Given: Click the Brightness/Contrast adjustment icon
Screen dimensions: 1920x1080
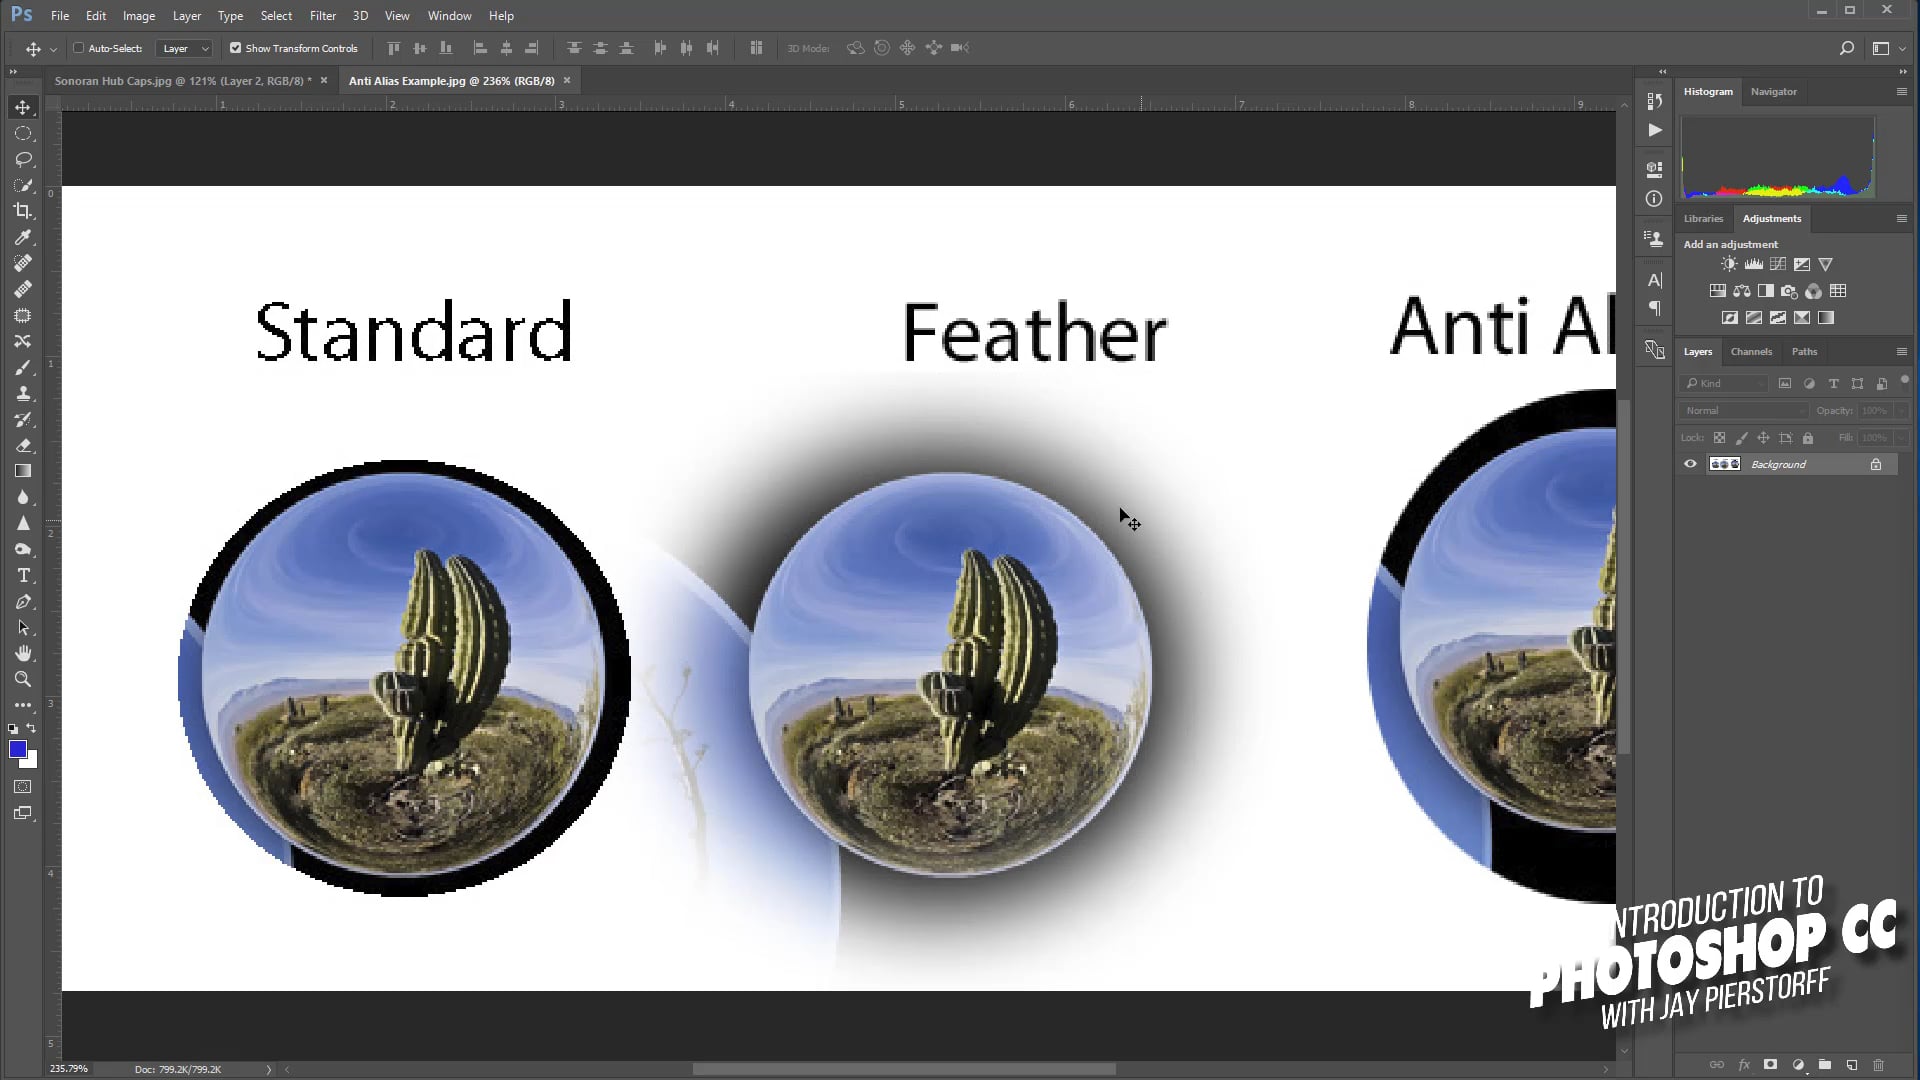Looking at the screenshot, I should (x=1729, y=265).
